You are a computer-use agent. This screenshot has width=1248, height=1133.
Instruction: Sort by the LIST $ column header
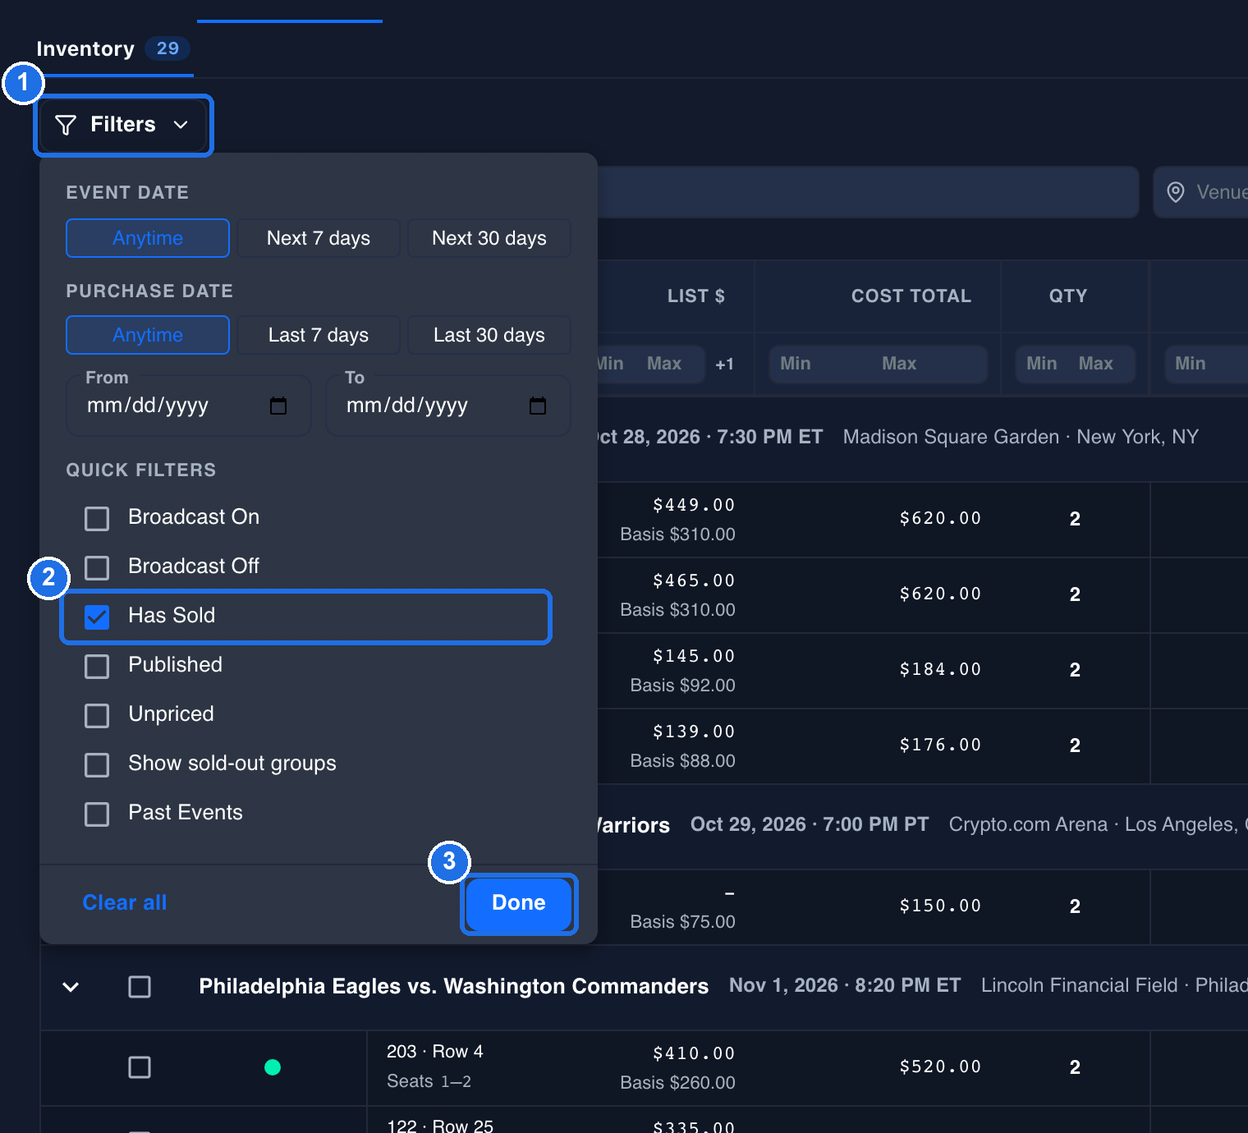[696, 296]
